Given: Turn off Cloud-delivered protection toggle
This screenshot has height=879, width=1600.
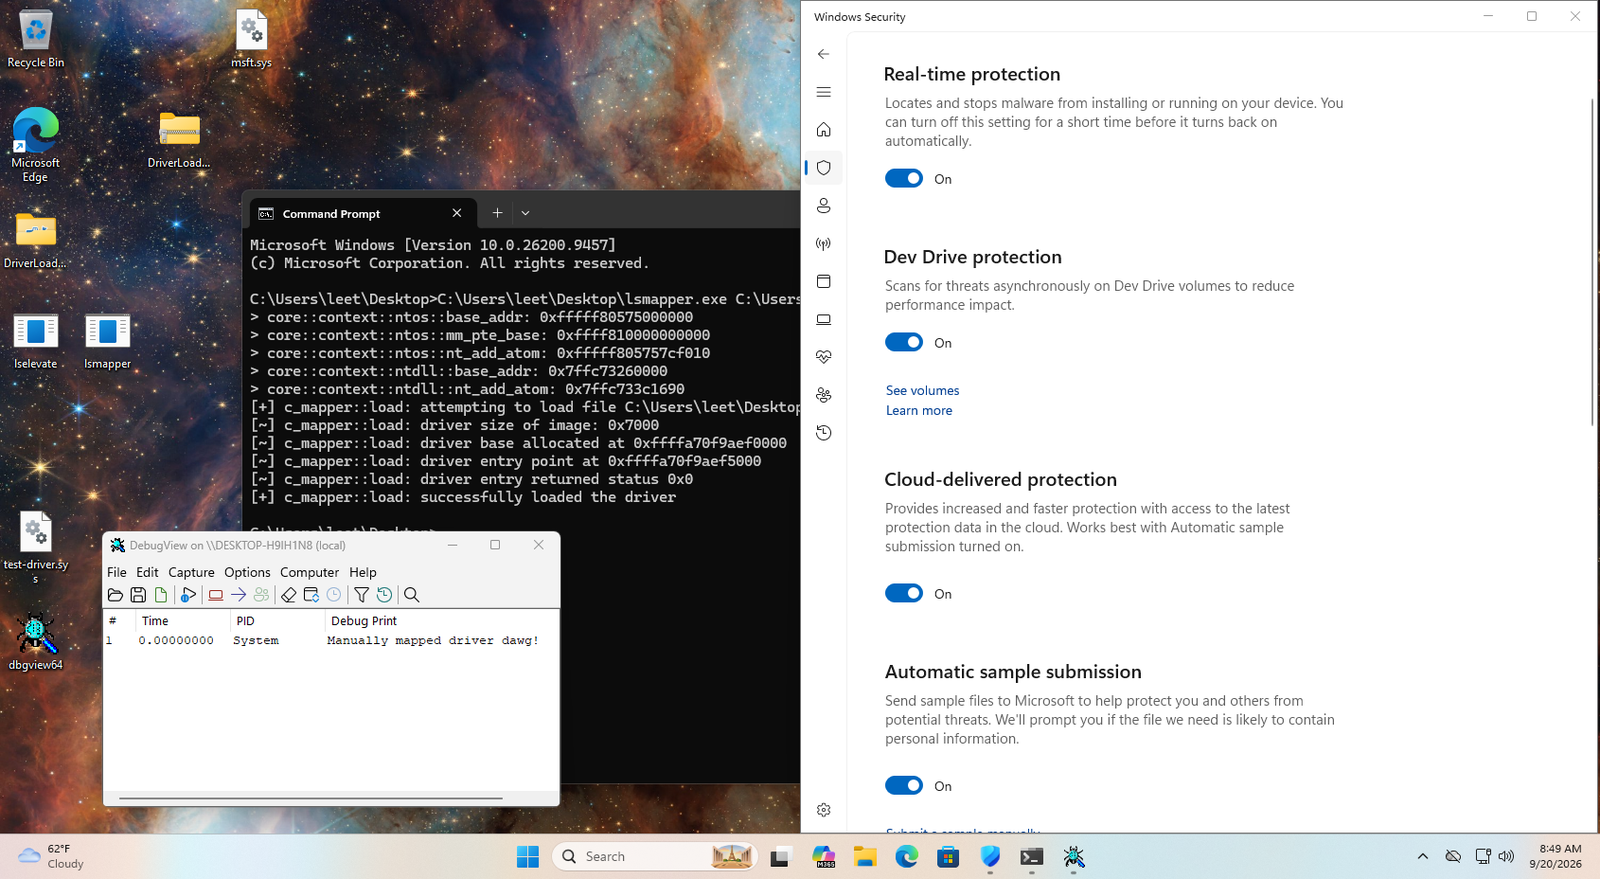Looking at the screenshot, I should pos(904,594).
